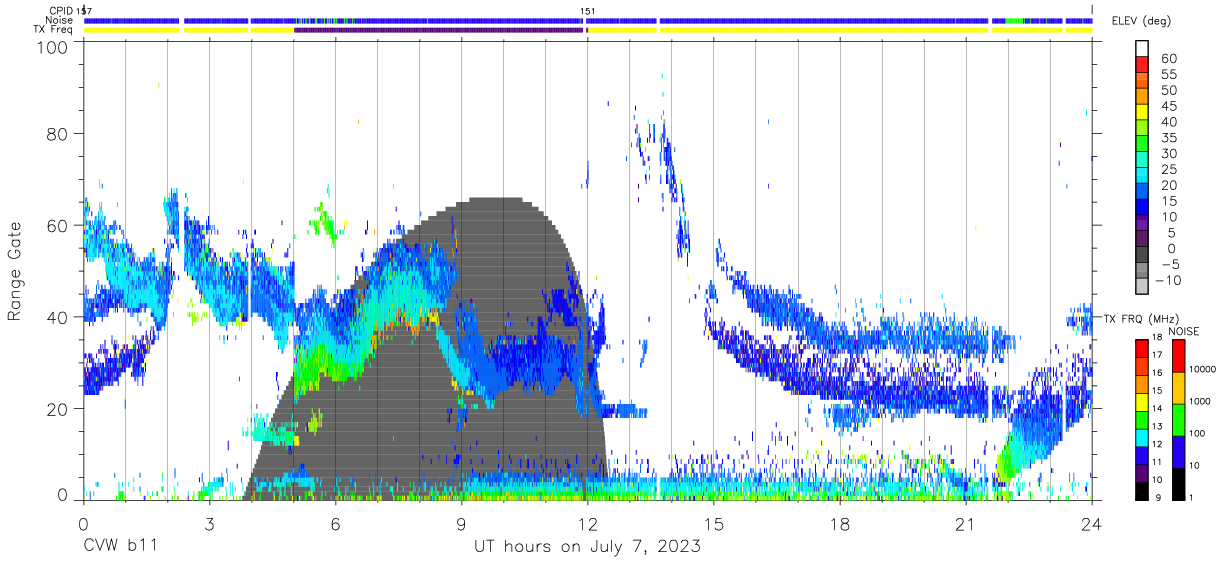Click the '55' label on the ELEV color bar
This screenshot has width=1228, height=567.
click(x=1168, y=75)
